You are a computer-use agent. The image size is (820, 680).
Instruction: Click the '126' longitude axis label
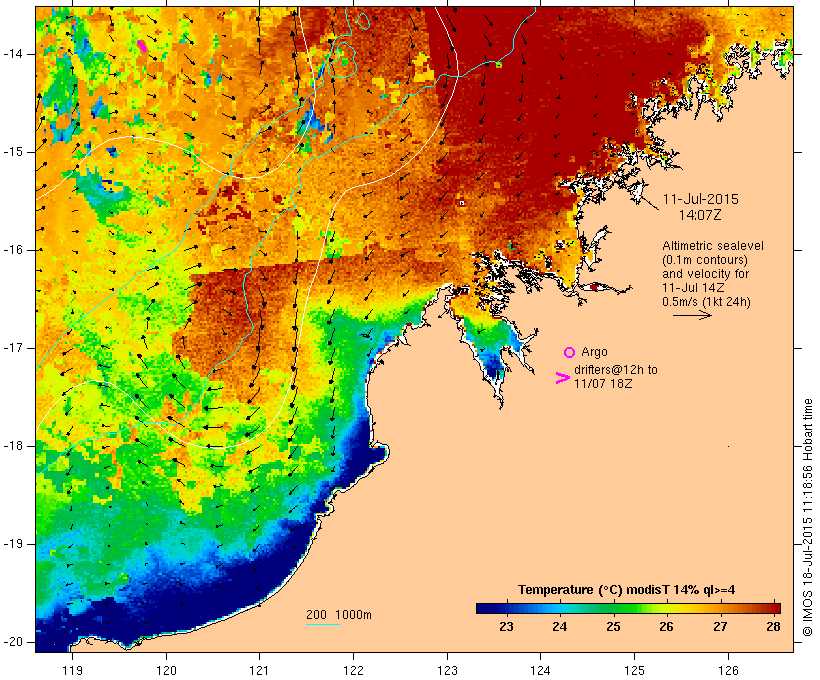728,670
